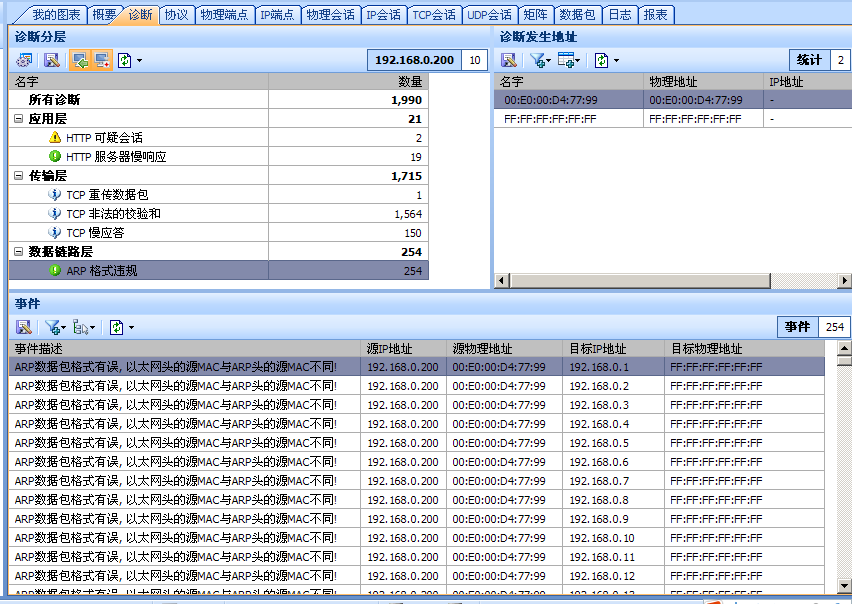Refresh the 诊断发生地址 panel
The width and height of the screenshot is (852, 604).
[x=600, y=60]
